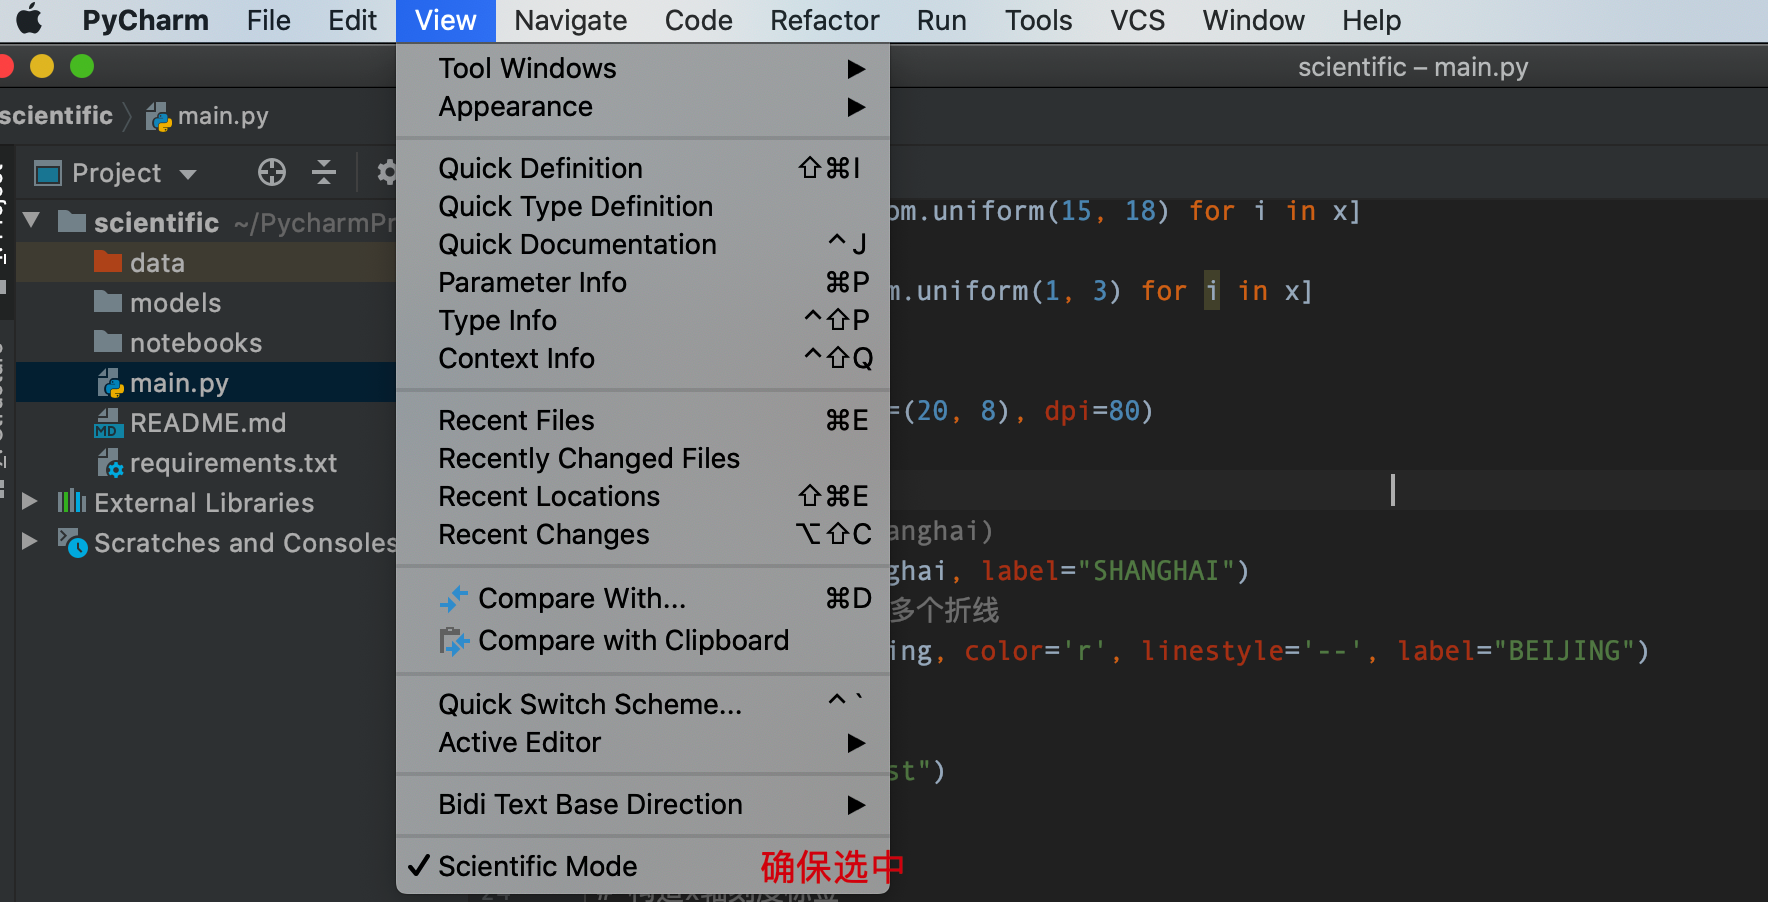The width and height of the screenshot is (1768, 902).
Task: Click the README.md markdown file icon
Action: pyautogui.click(x=108, y=423)
